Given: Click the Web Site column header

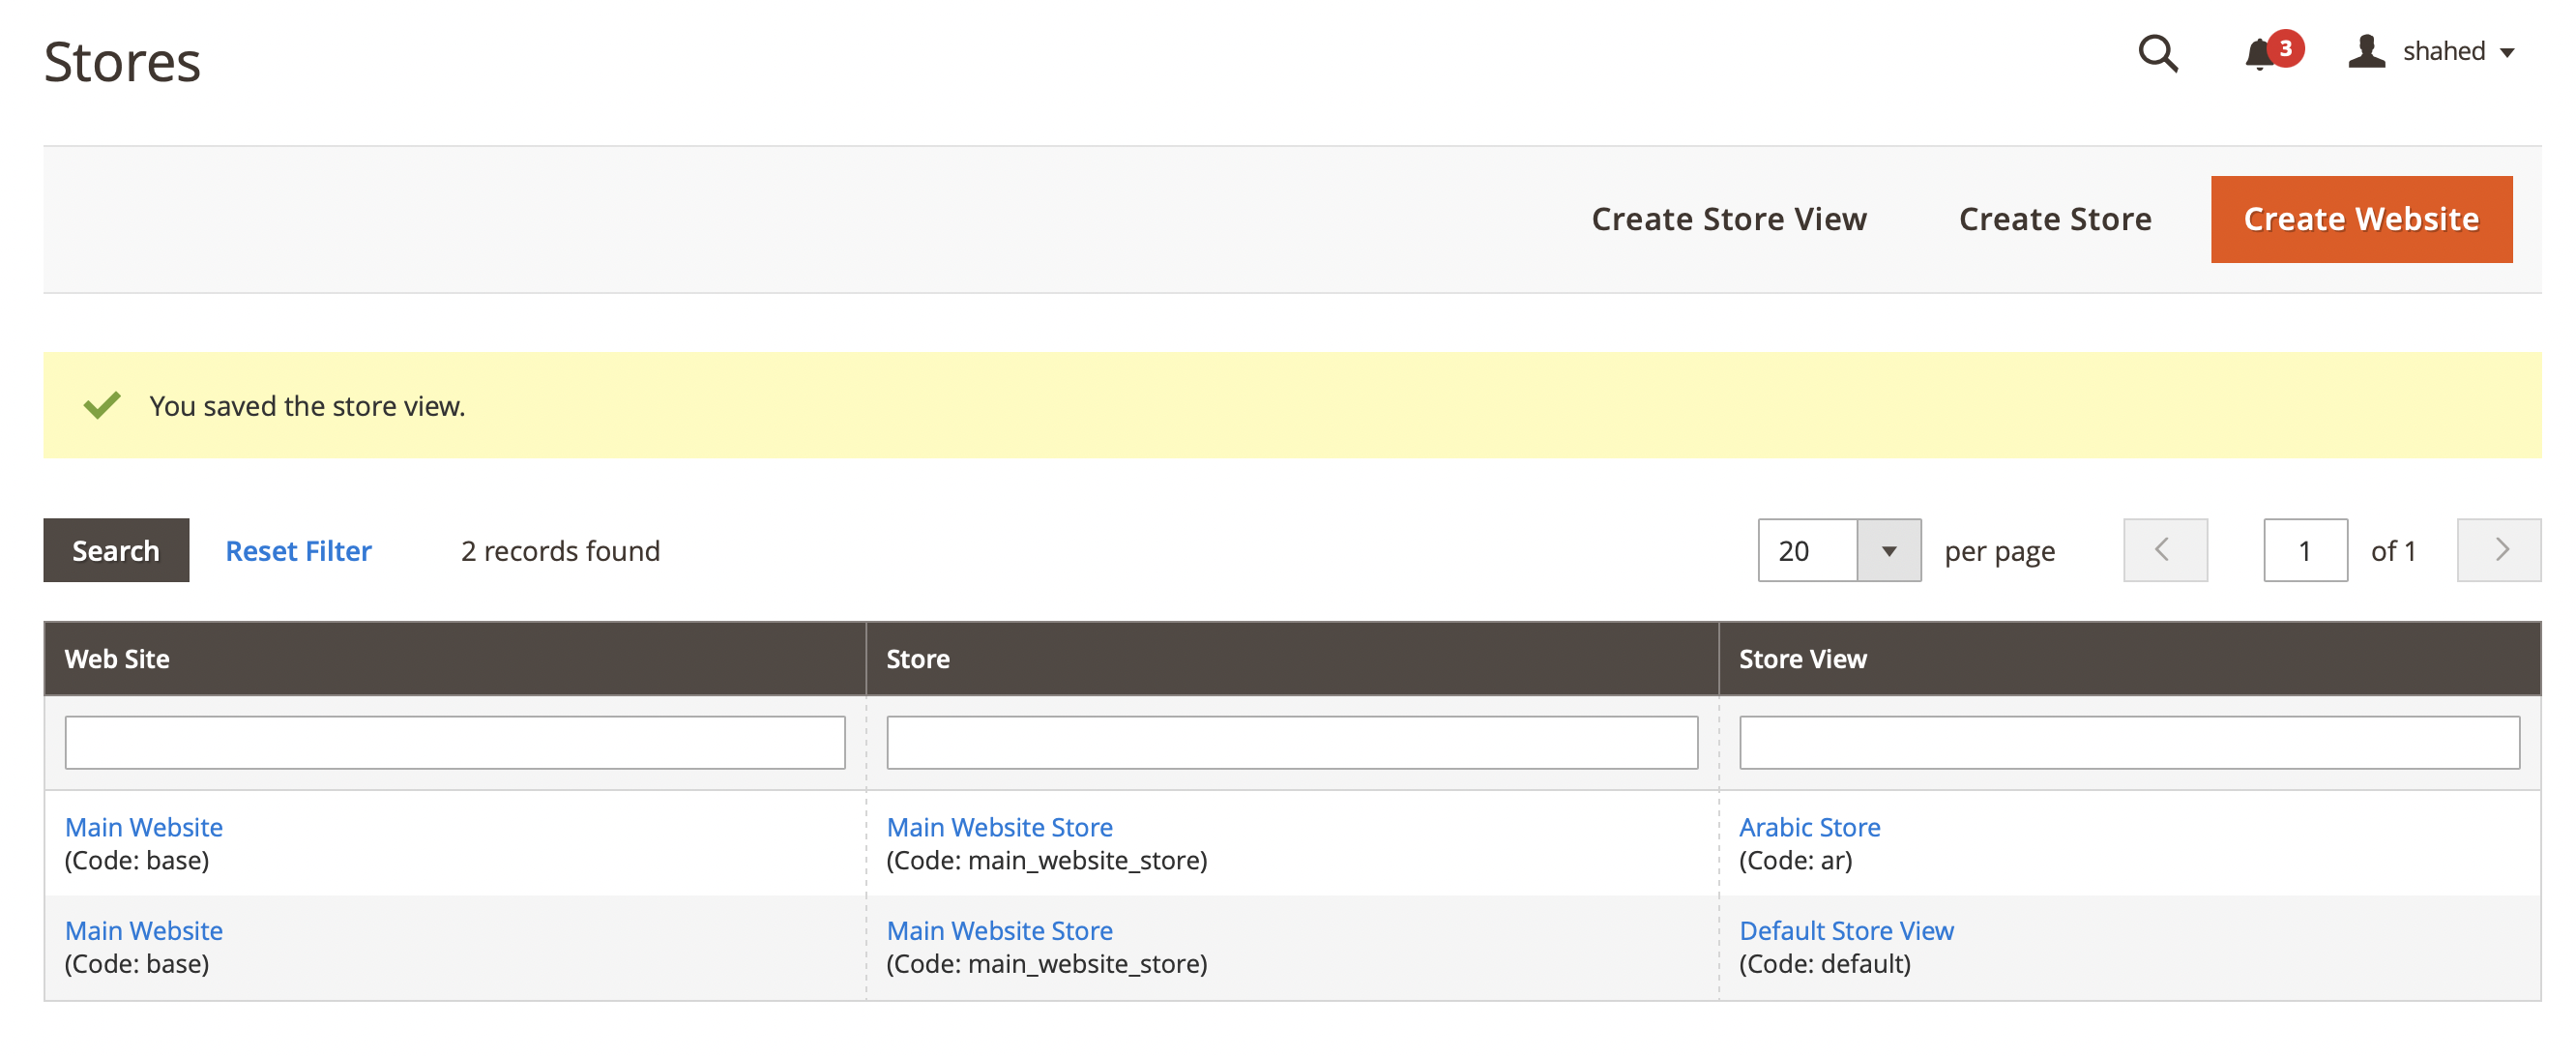Looking at the screenshot, I should (x=117, y=658).
